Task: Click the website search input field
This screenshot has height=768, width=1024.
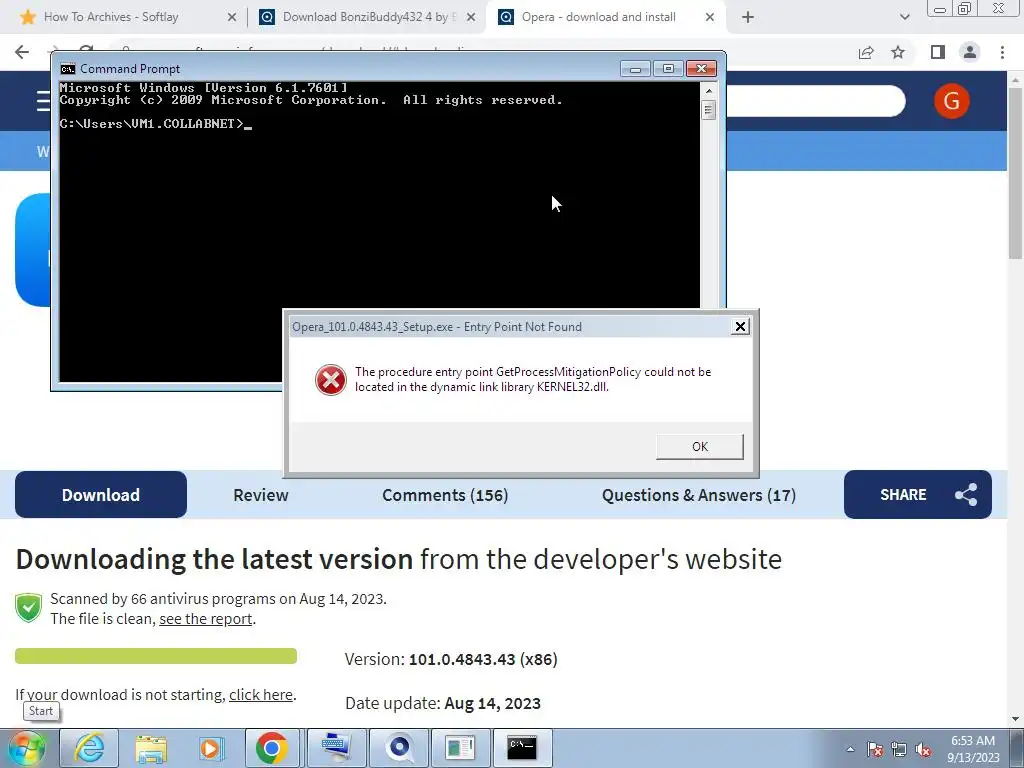Action: click(816, 101)
